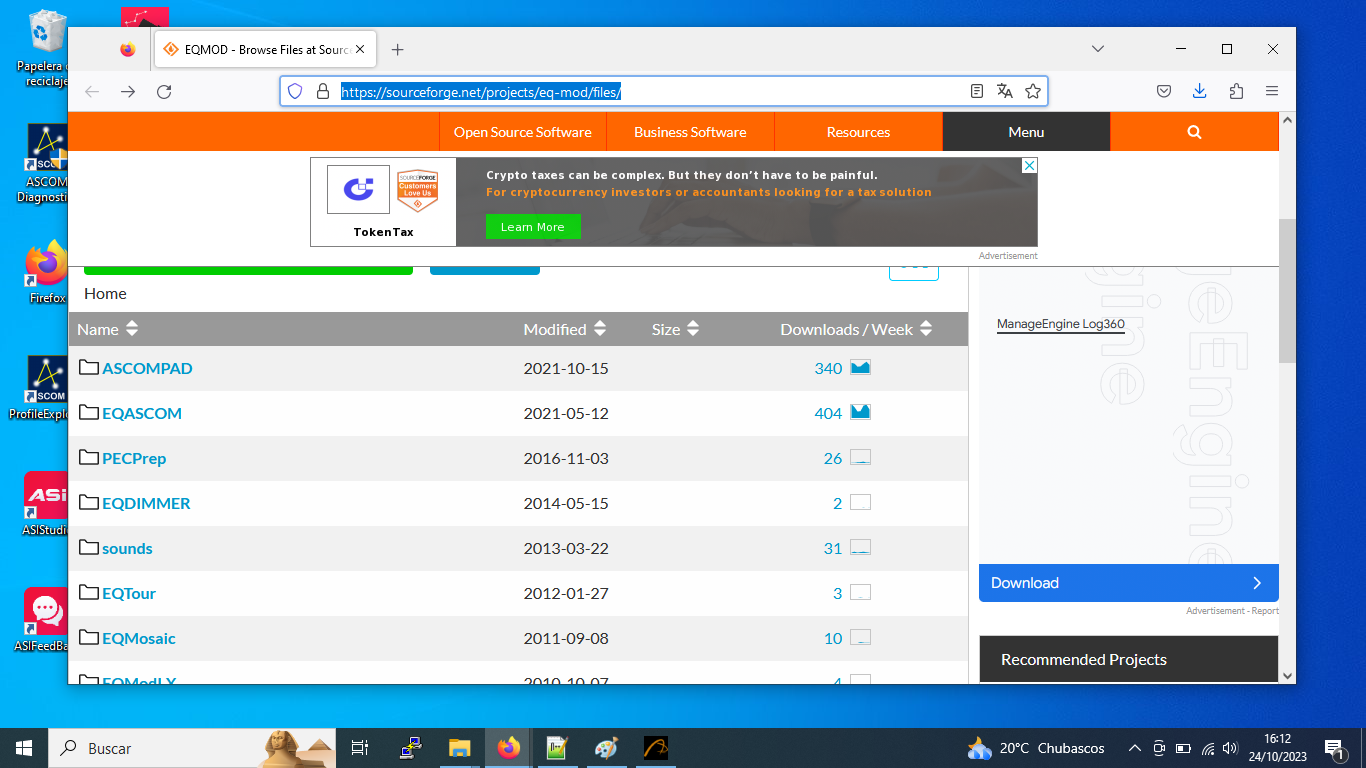Sort the file list by Name column
The image size is (1366, 768).
coord(108,329)
